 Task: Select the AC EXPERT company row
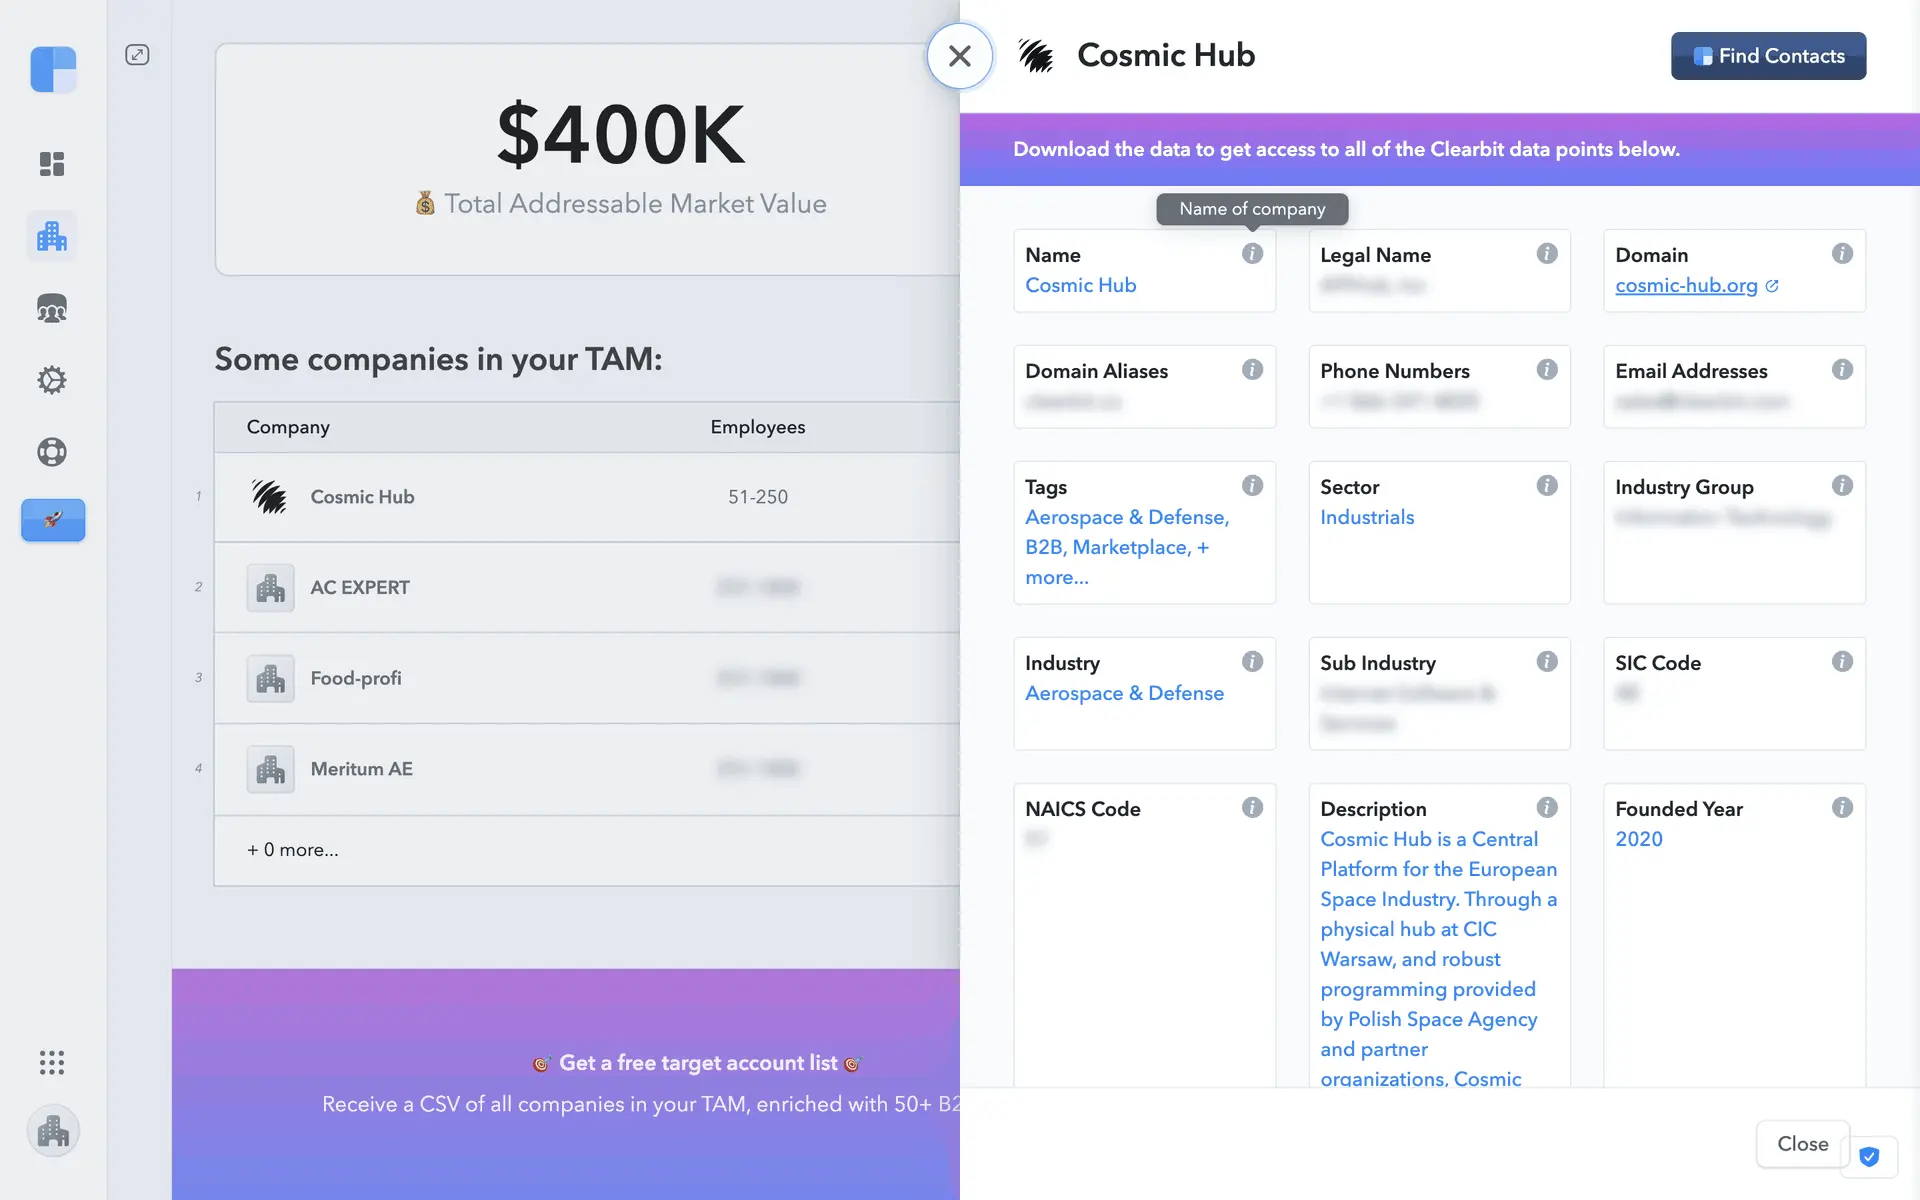360,588
